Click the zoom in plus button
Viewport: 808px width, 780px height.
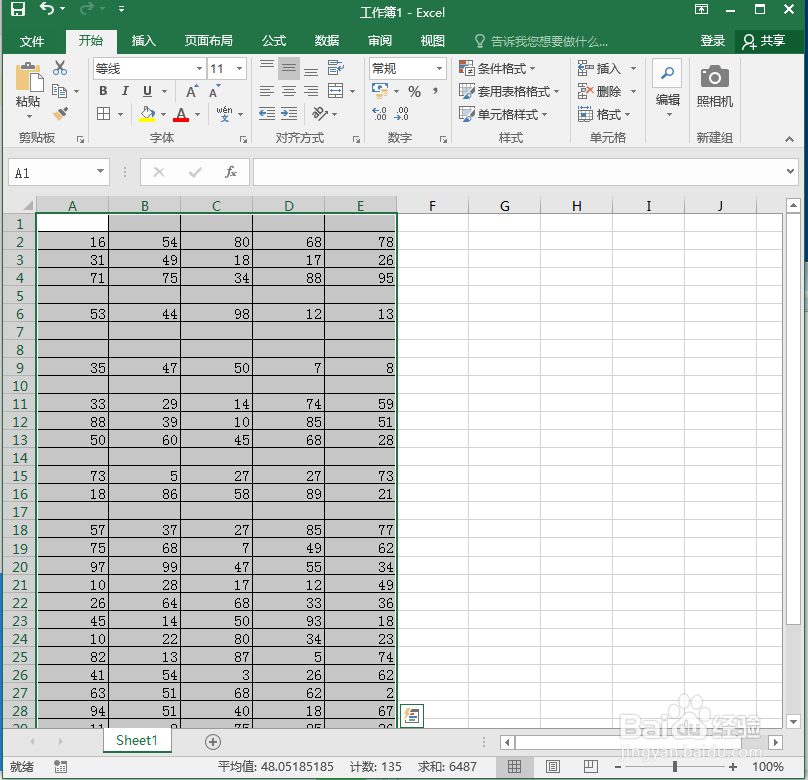(x=733, y=767)
